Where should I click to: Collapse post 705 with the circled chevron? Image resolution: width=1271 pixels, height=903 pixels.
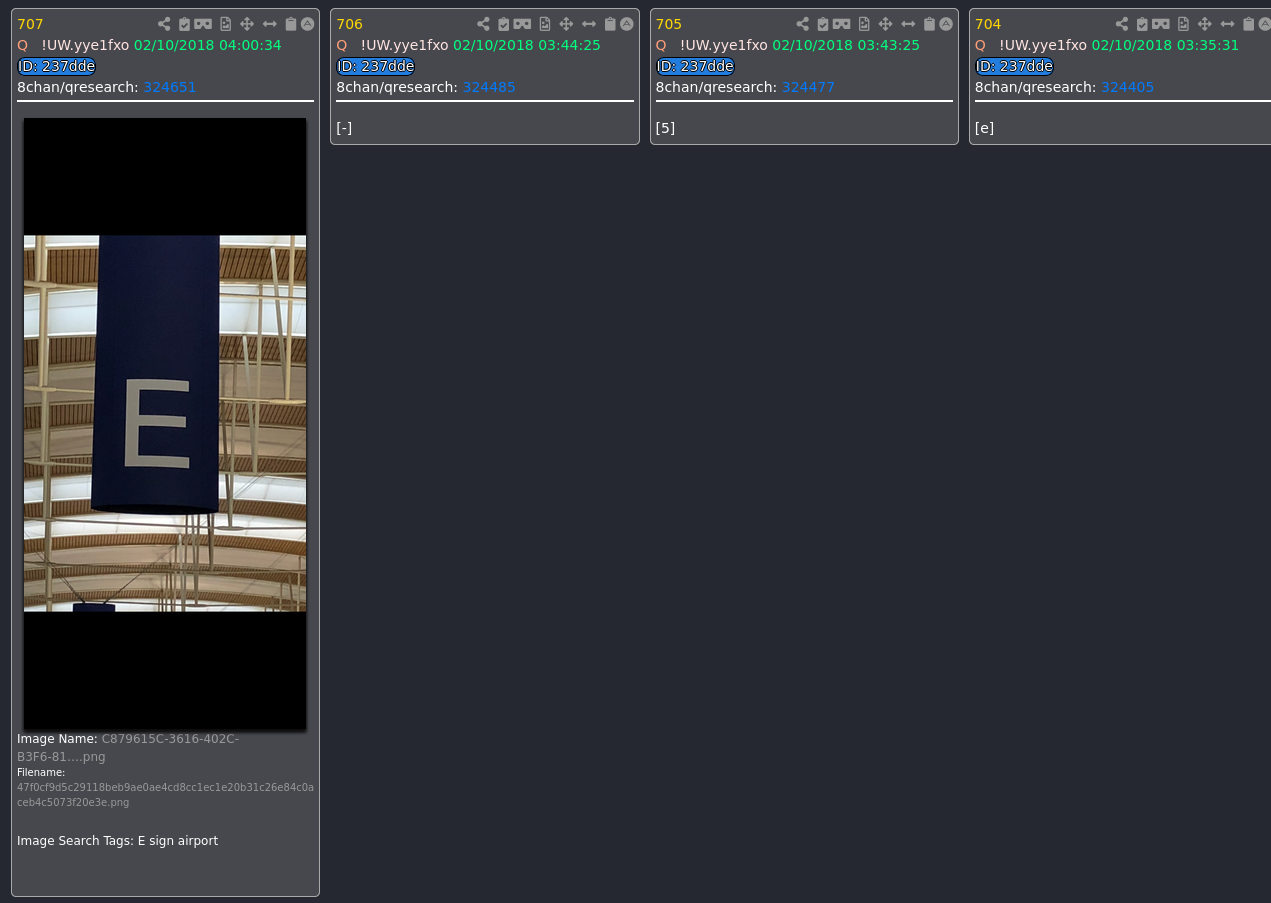[x=945, y=24]
